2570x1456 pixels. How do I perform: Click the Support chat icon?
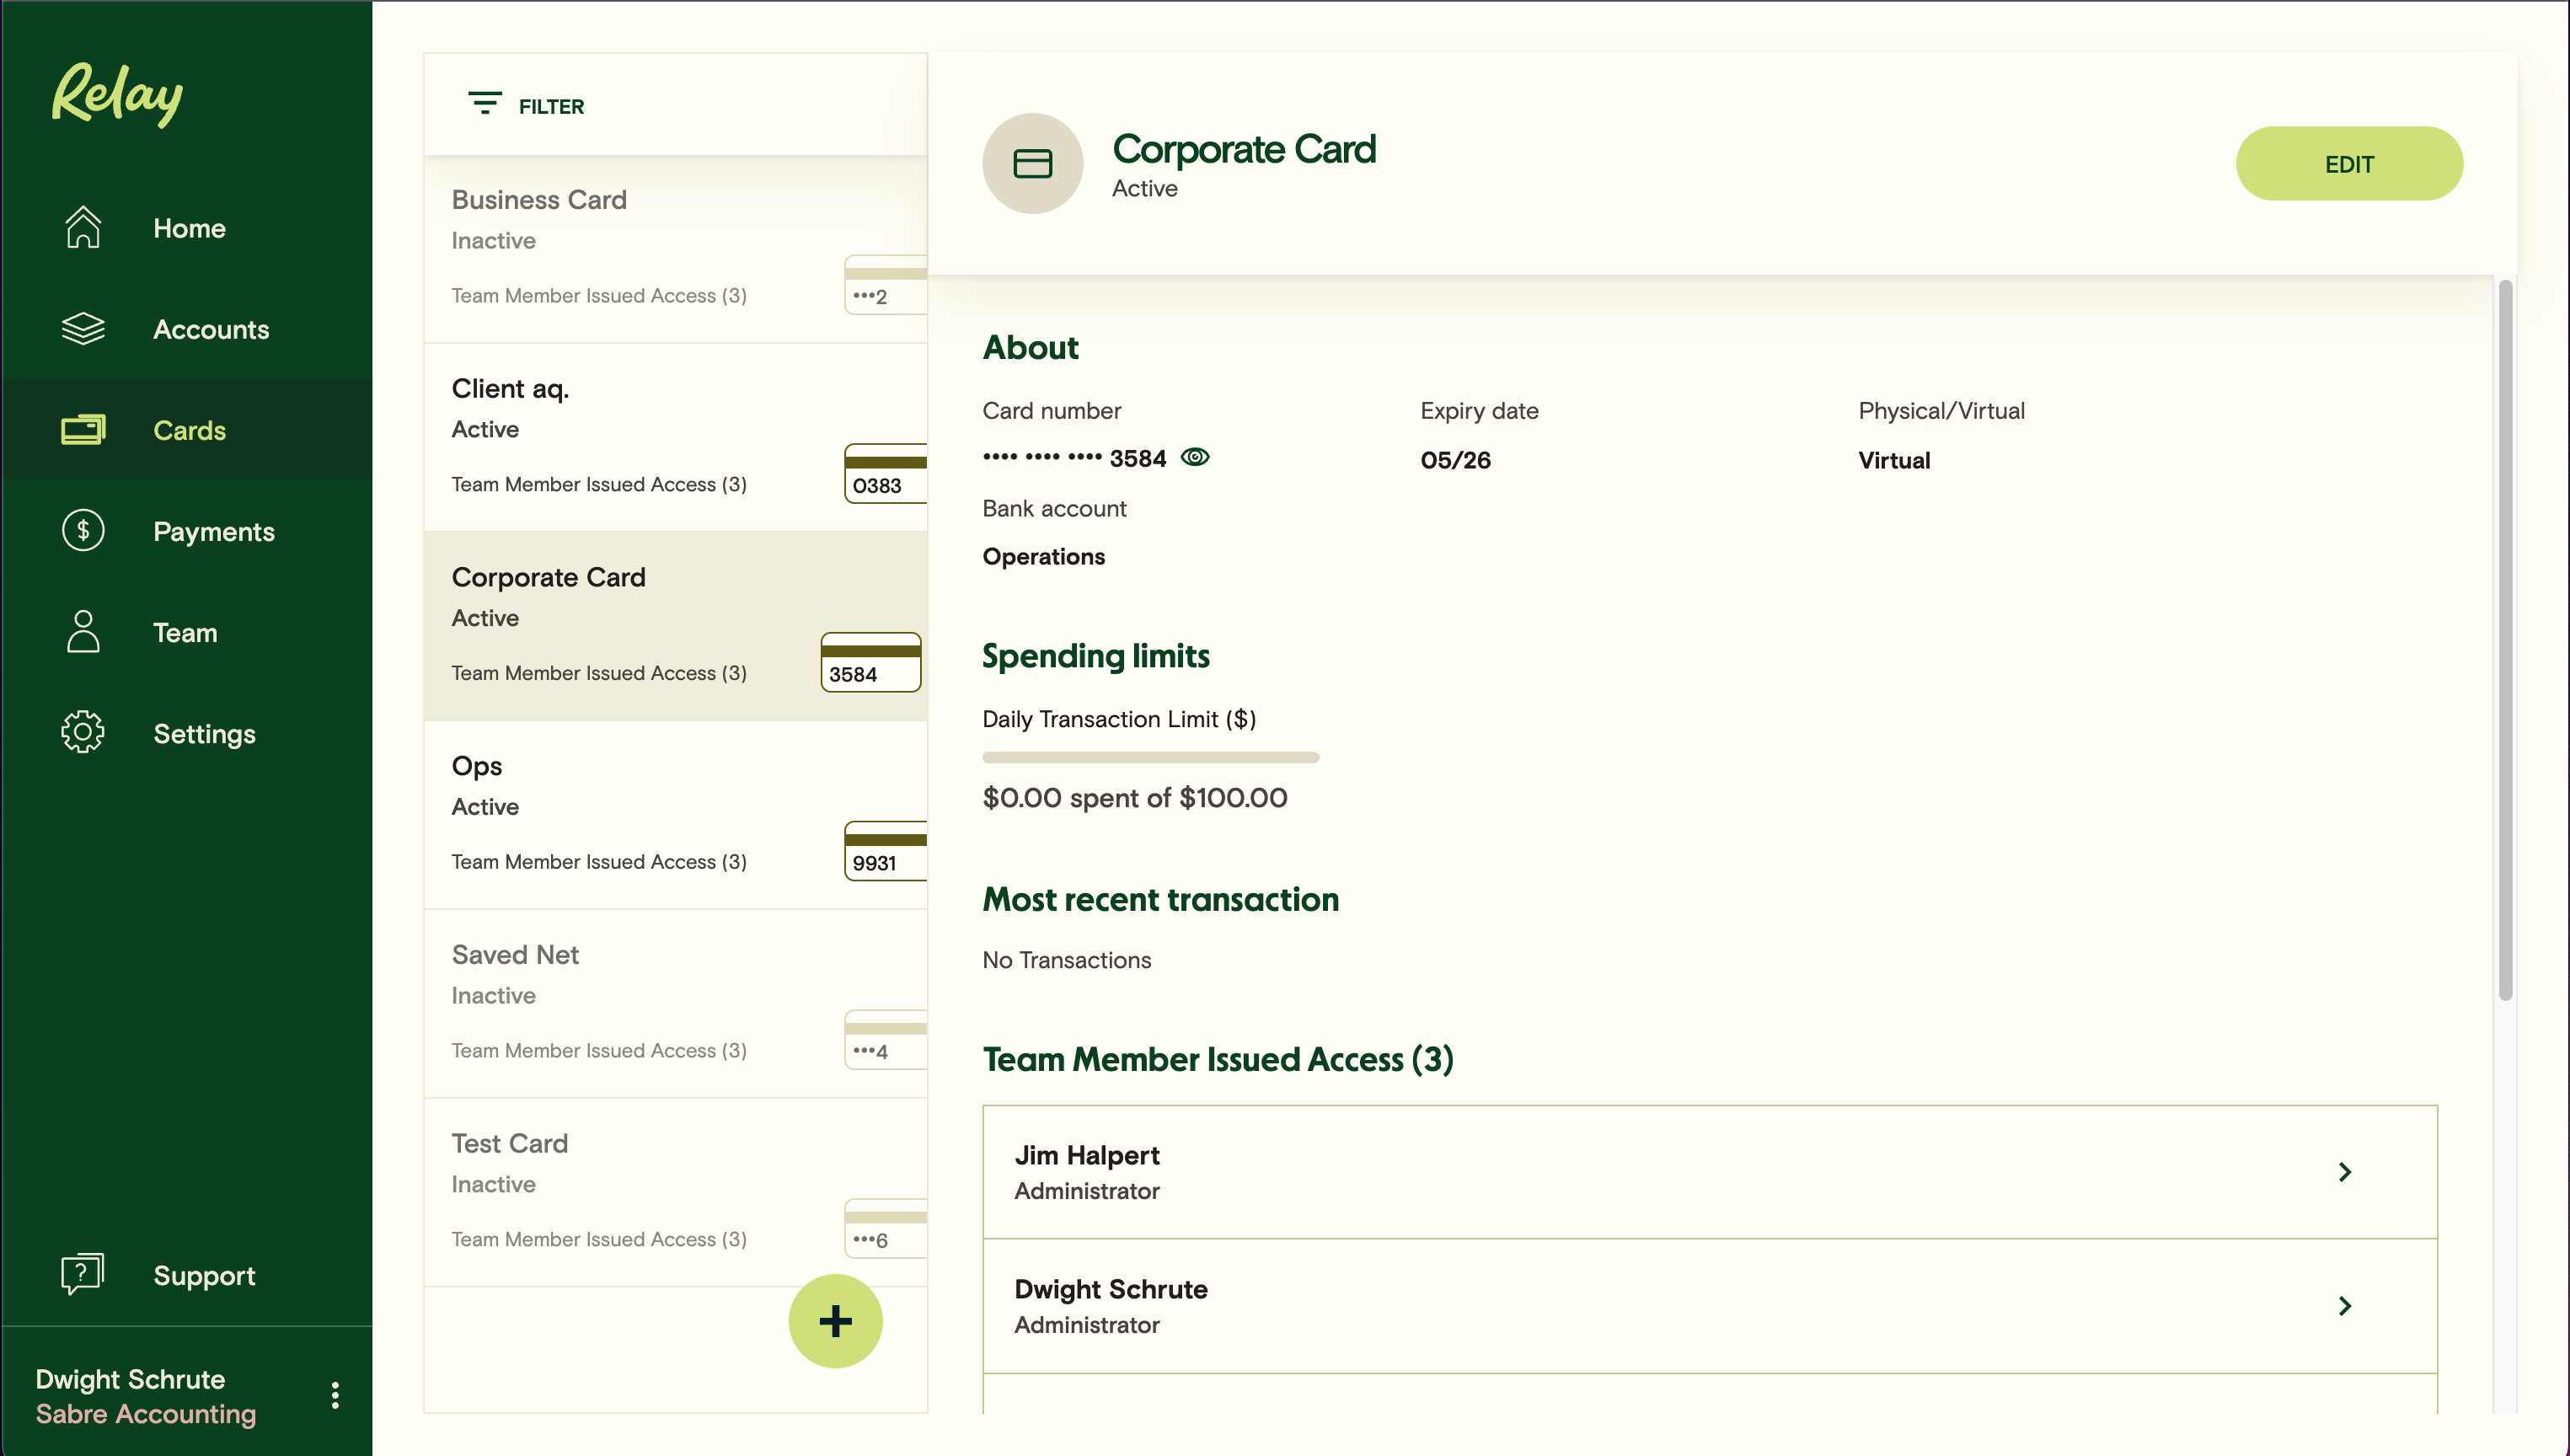click(83, 1275)
